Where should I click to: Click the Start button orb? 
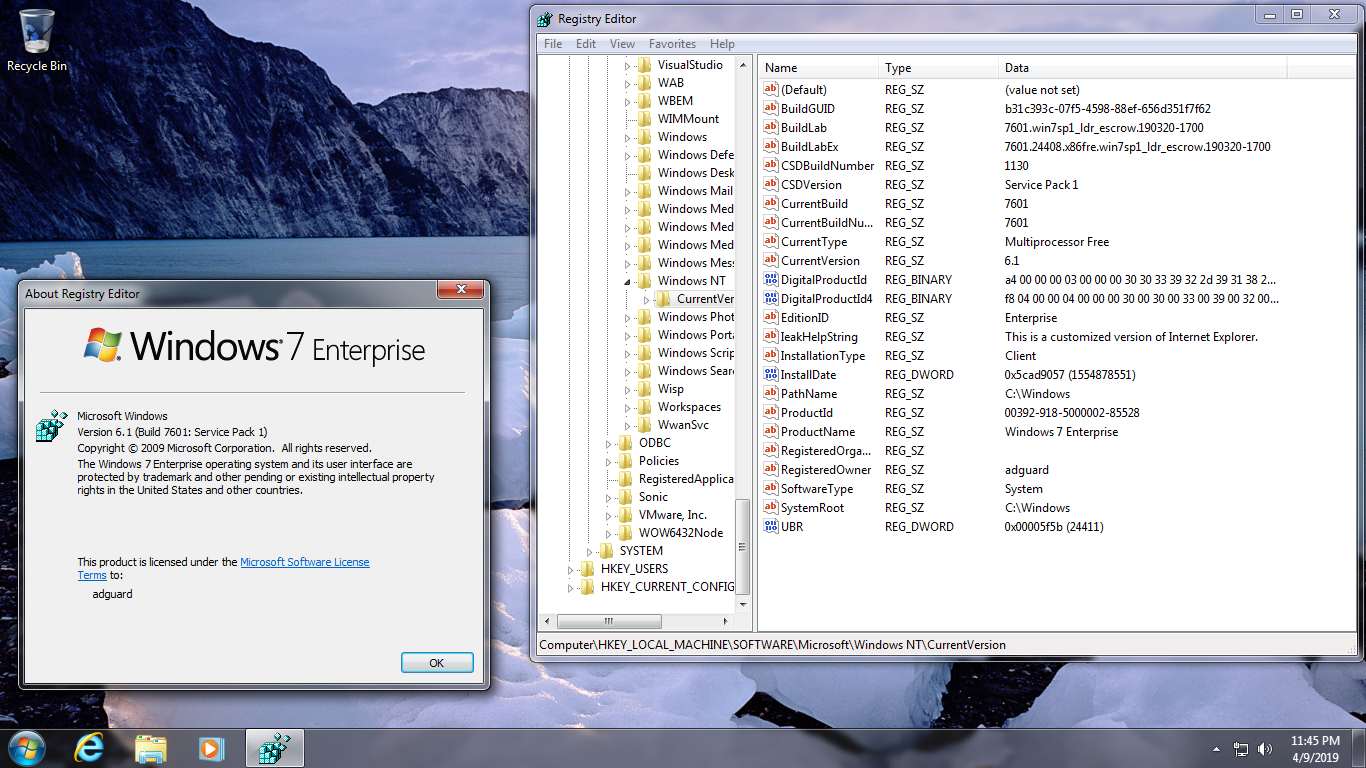tap(26, 747)
